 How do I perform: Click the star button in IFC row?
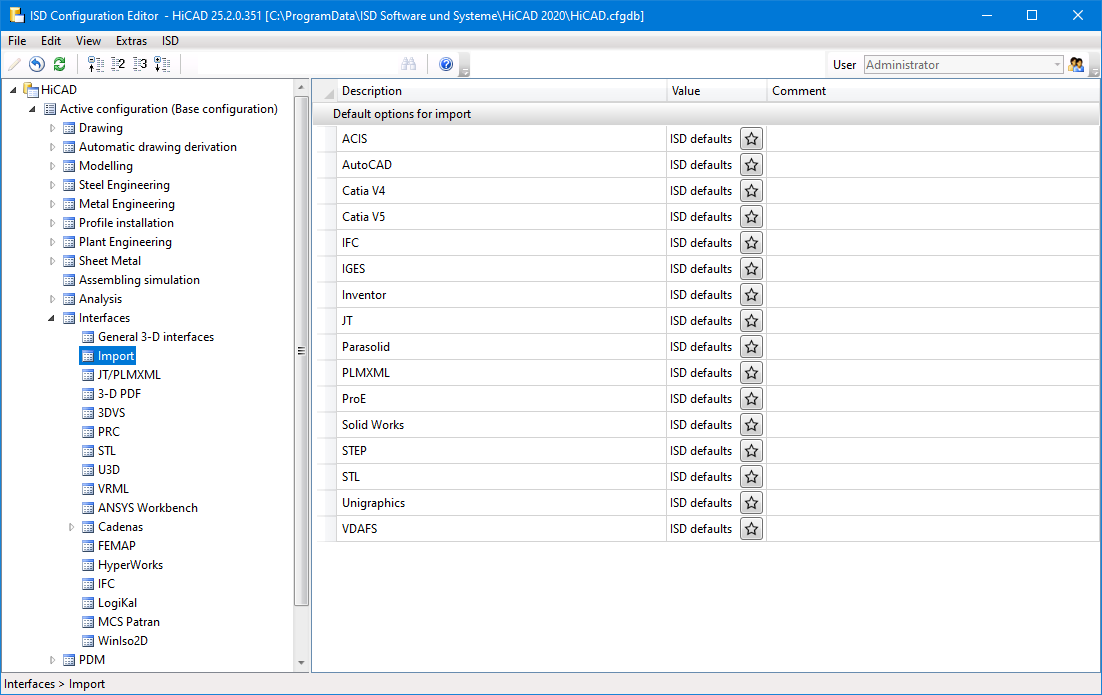pyautogui.click(x=752, y=243)
